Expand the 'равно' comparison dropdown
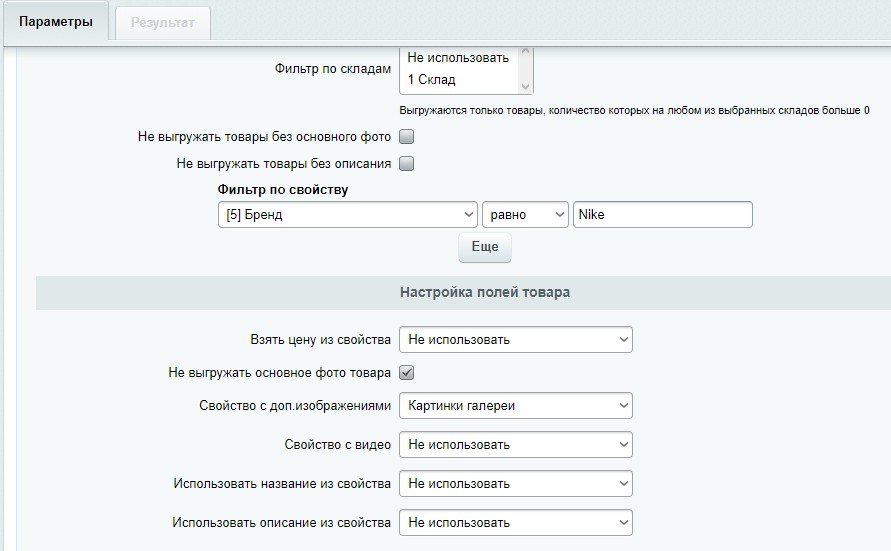 pos(525,215)
